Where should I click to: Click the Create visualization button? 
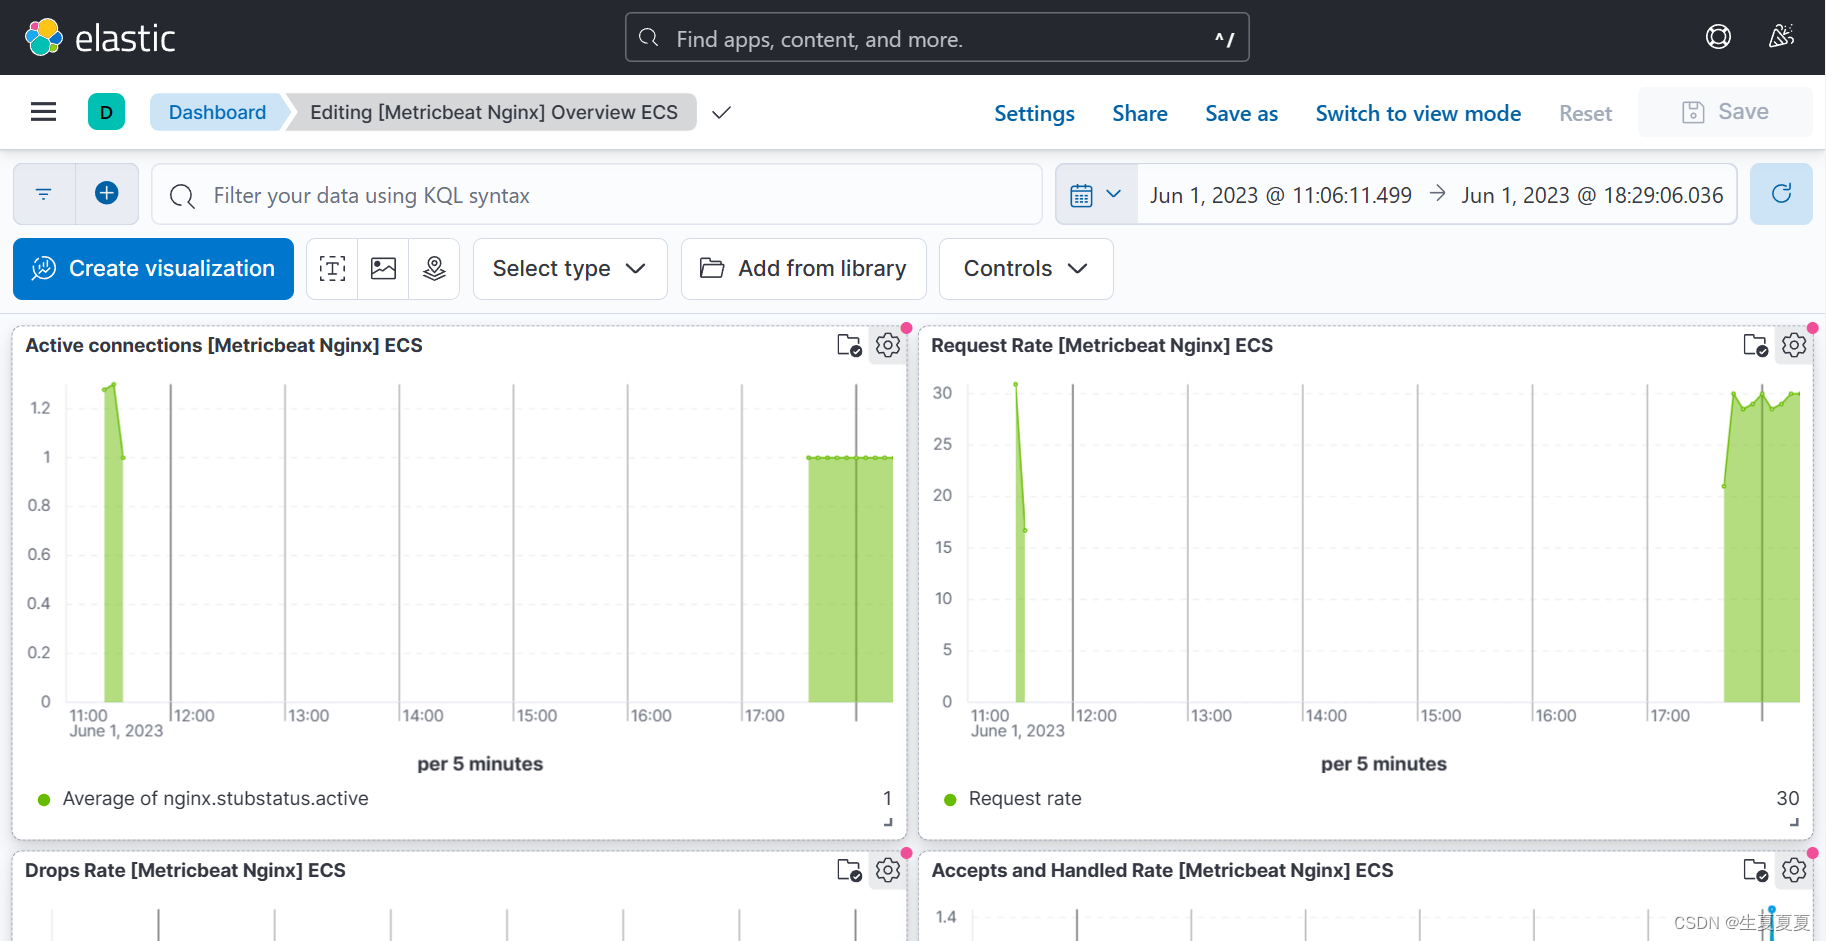(153, 269)
